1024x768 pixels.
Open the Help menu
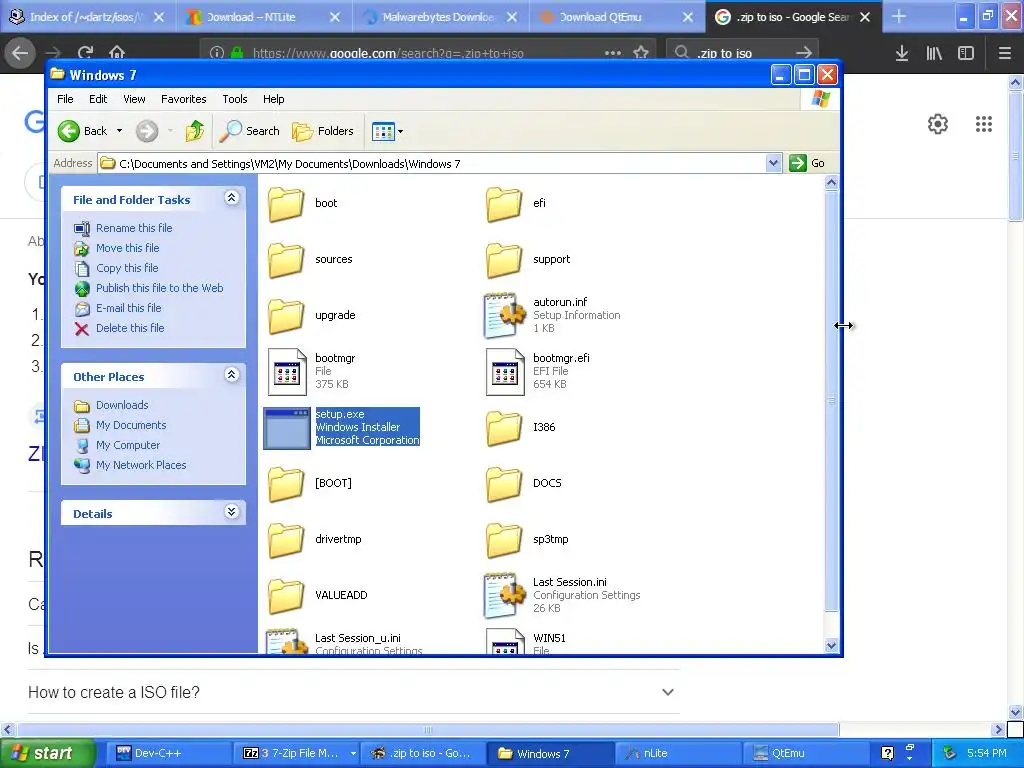click(x=274, y=99)
